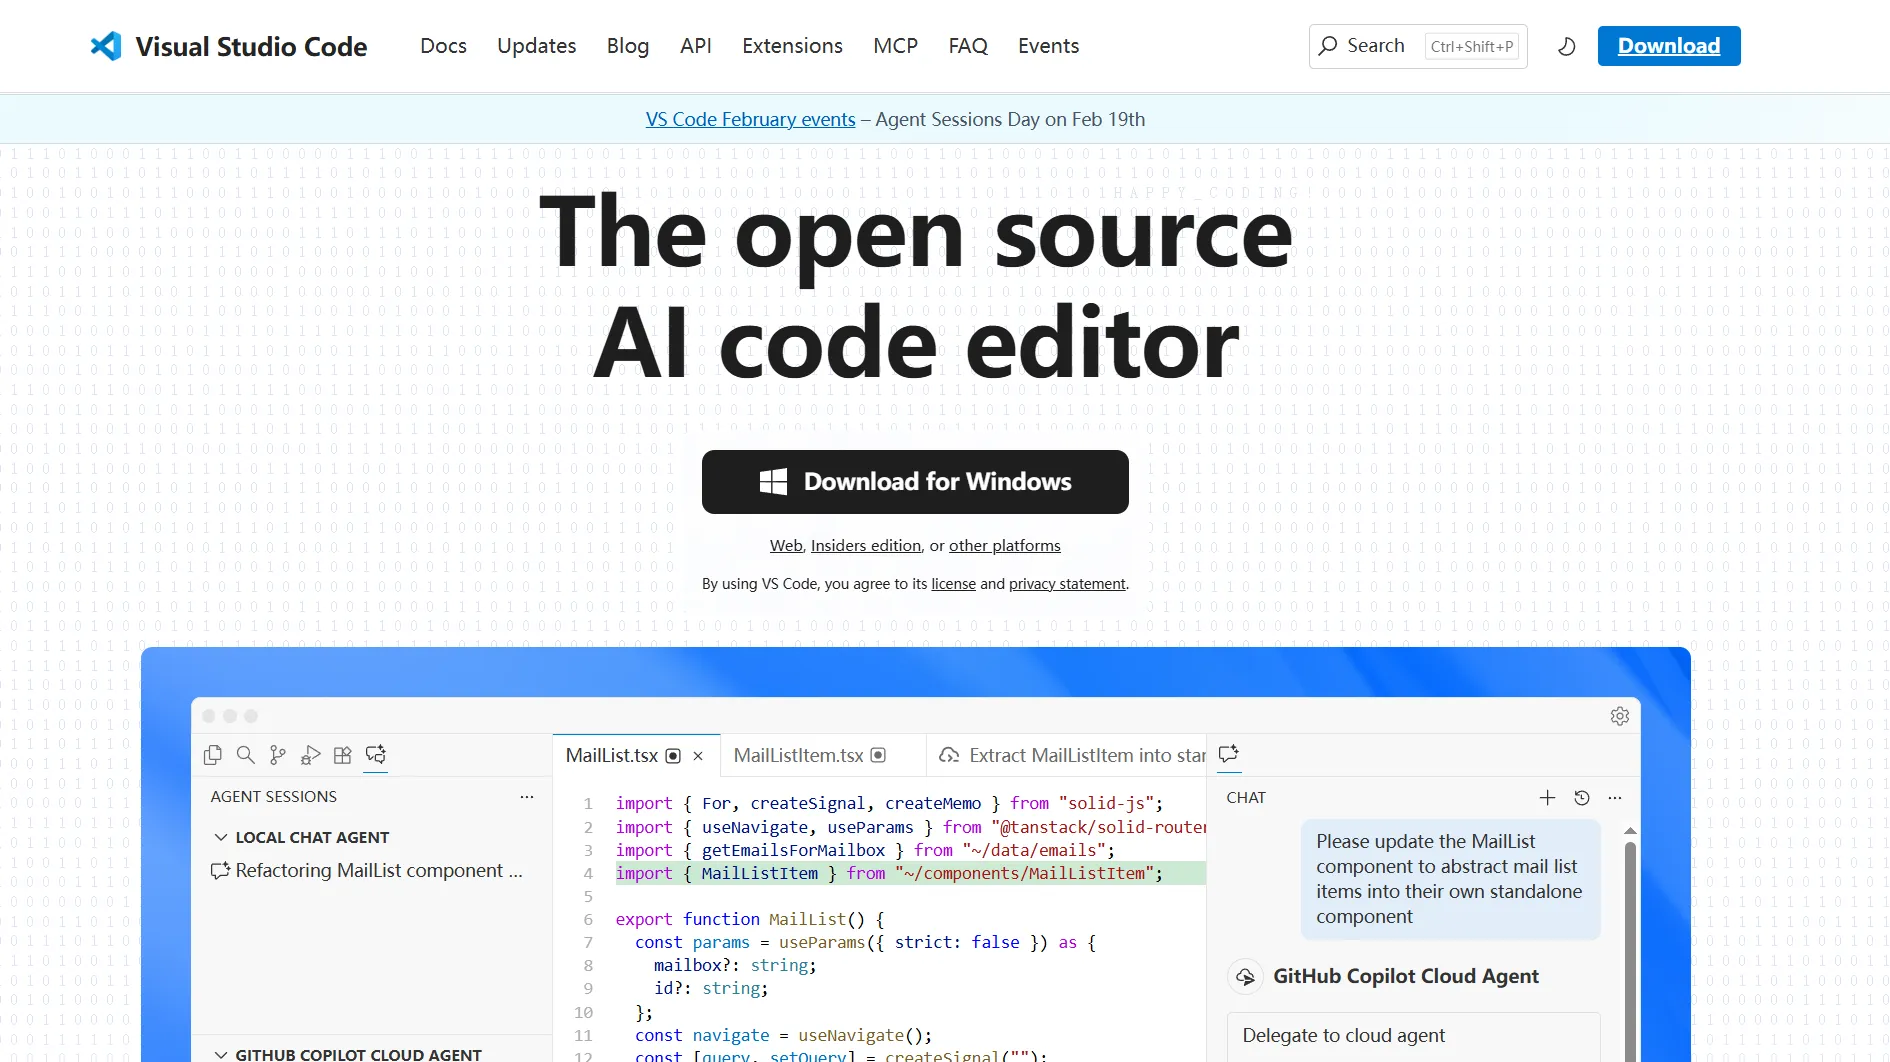
Task: Switch to the MailListItem.tsx tab
Action: [797, 755]
